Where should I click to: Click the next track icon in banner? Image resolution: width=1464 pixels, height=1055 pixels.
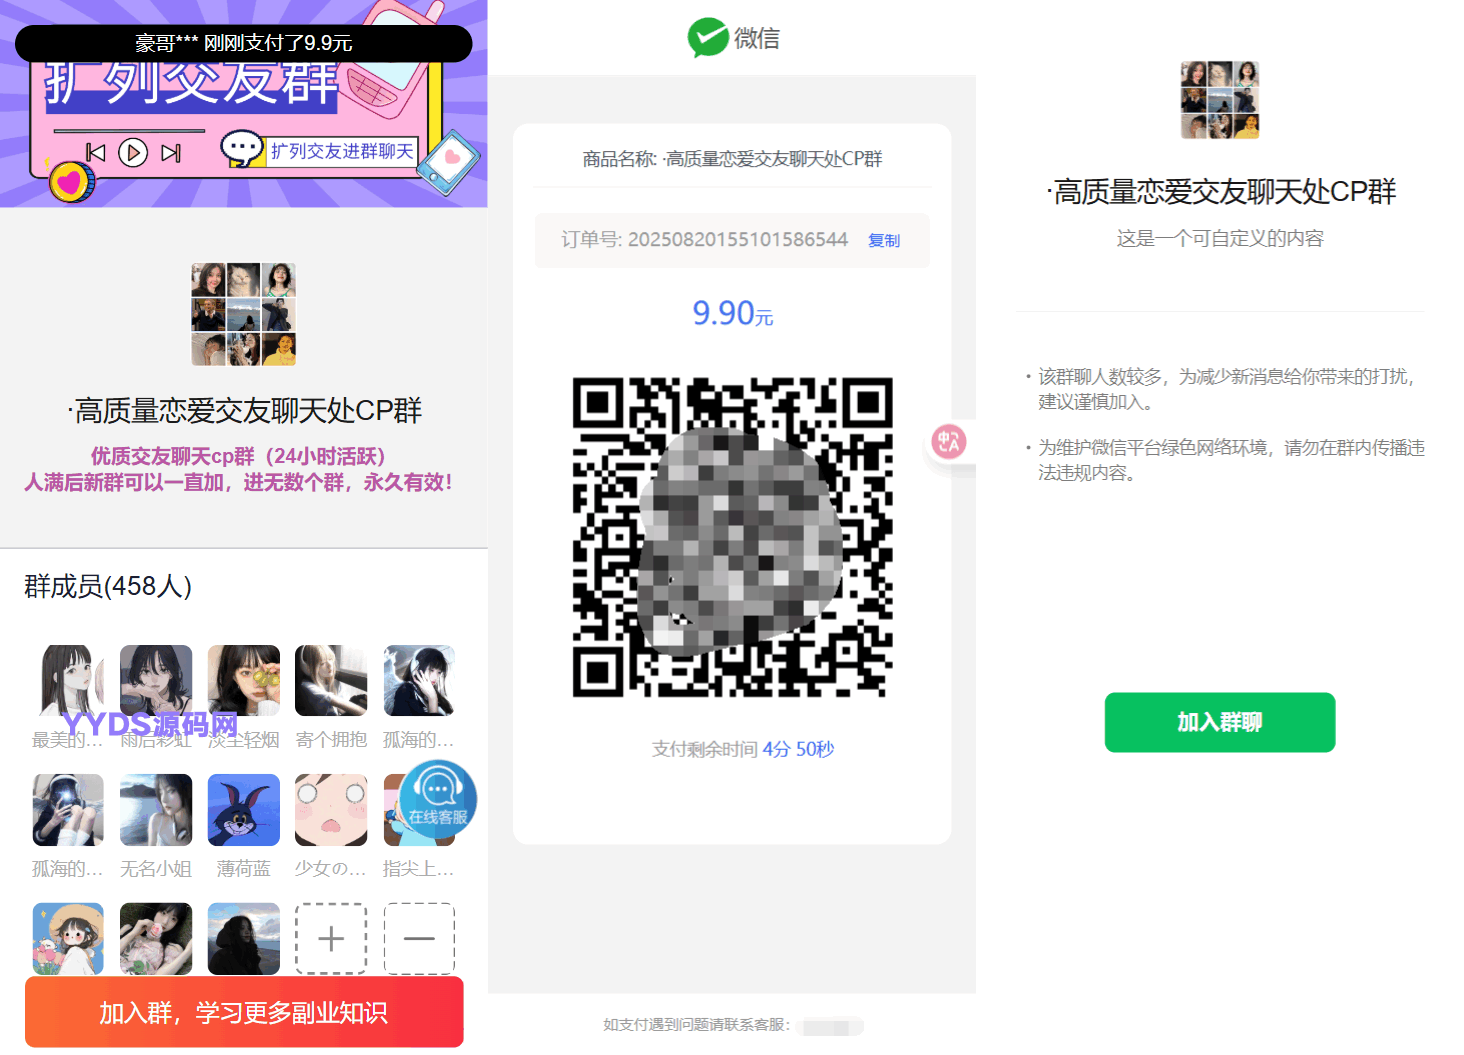171,152
